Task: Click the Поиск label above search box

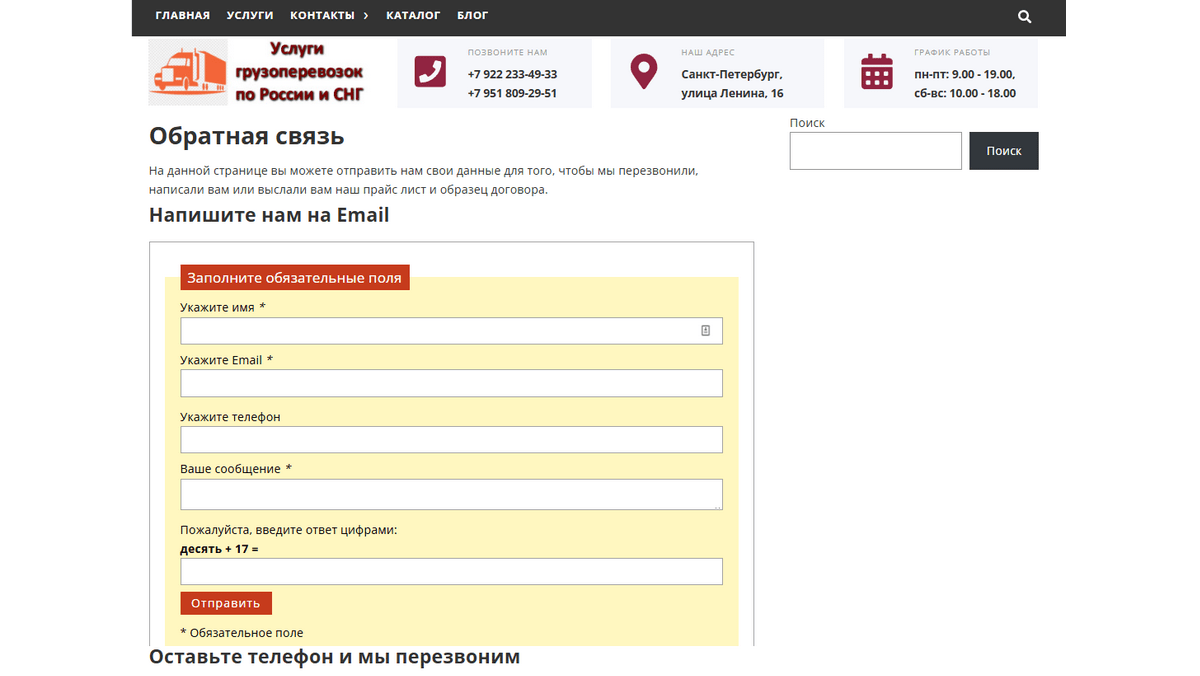Action: (807, 123)
